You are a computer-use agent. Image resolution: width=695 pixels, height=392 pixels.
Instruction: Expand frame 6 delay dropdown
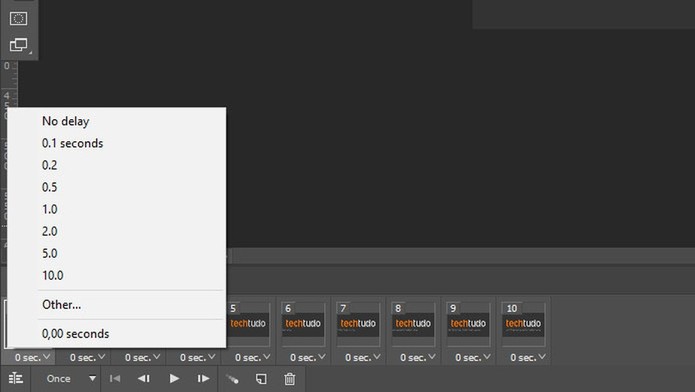click(308, 357)
